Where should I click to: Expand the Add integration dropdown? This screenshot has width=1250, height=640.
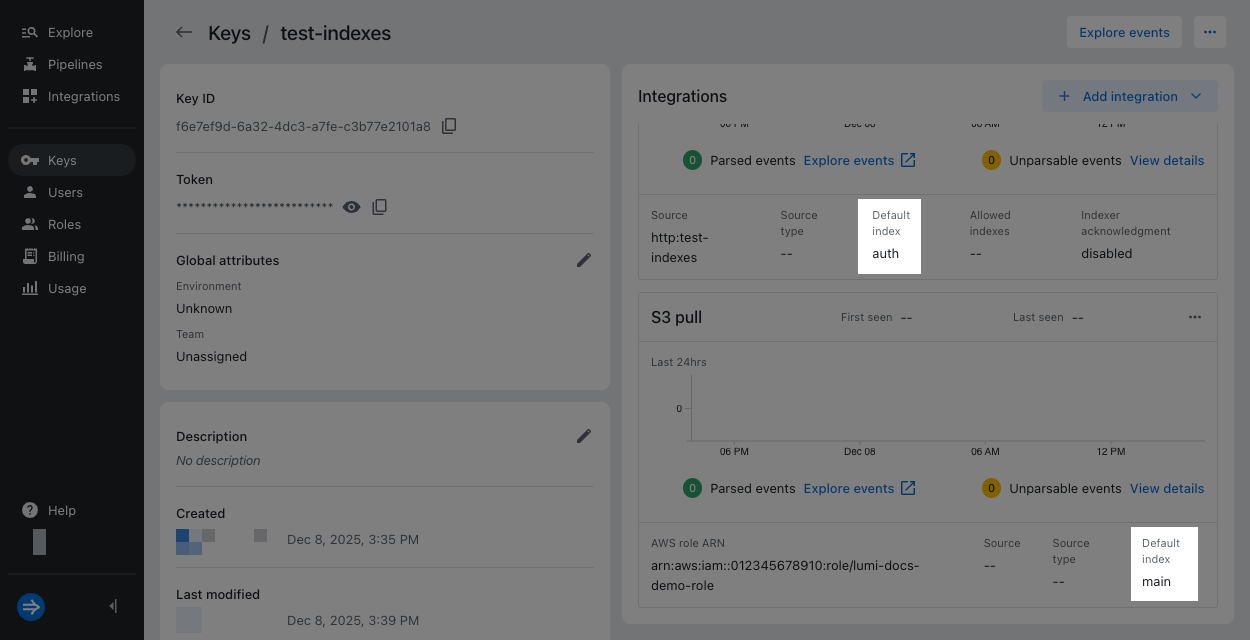(x=1196, y=96)
